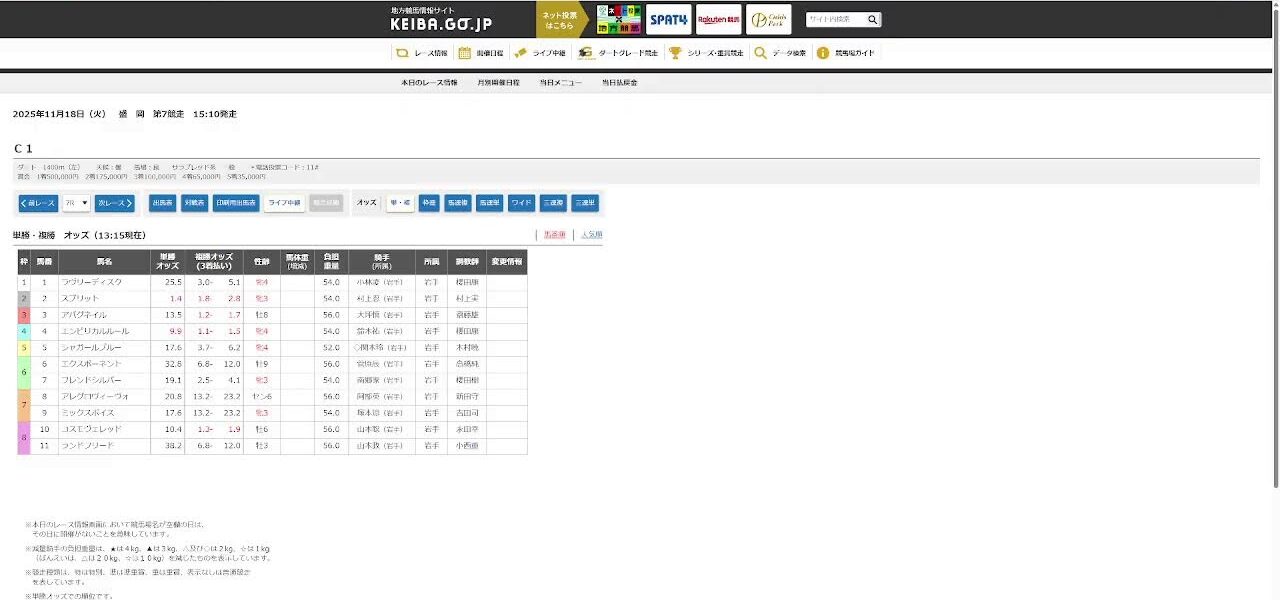
Task: Switch to the ワイド odds tab
Action: click(x=521, y=203)
